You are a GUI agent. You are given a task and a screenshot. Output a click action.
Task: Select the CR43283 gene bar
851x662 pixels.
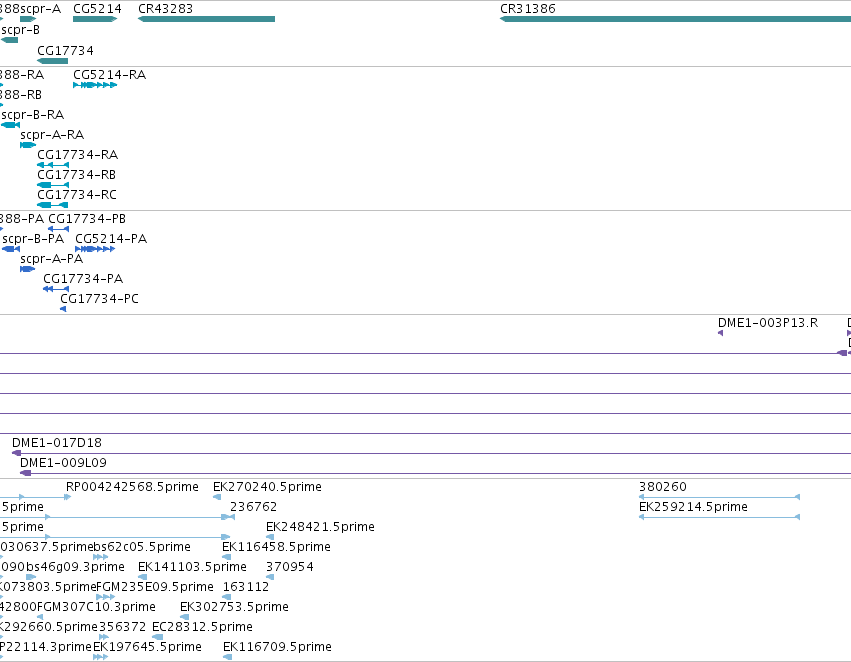(206, 19)
